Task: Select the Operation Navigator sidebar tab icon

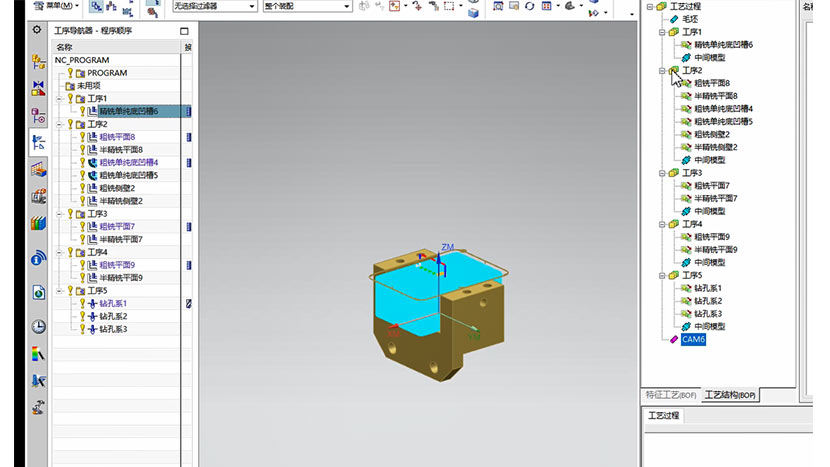Action: coord(38,143)
